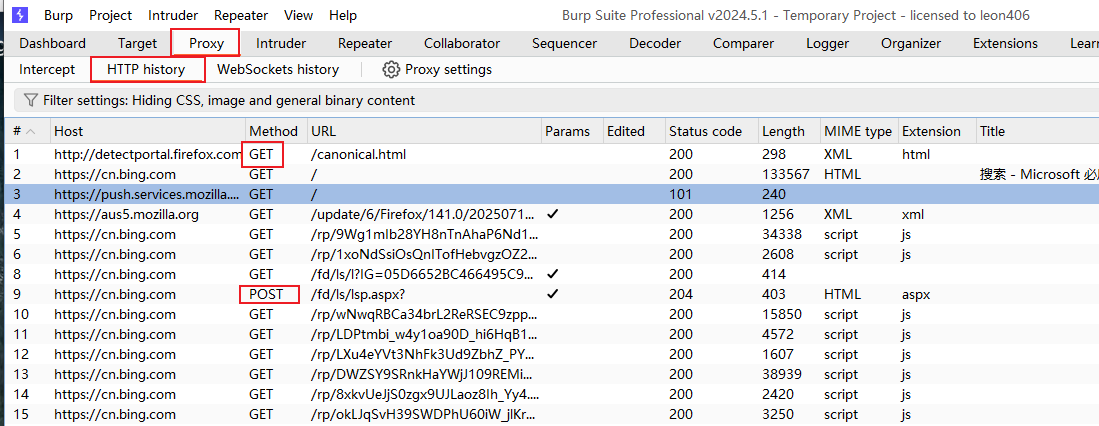Image resolution: width=1099 pixels, height=426 pixels.
Task: Click the Params checkmark in row 8
Action: [553, 274]
